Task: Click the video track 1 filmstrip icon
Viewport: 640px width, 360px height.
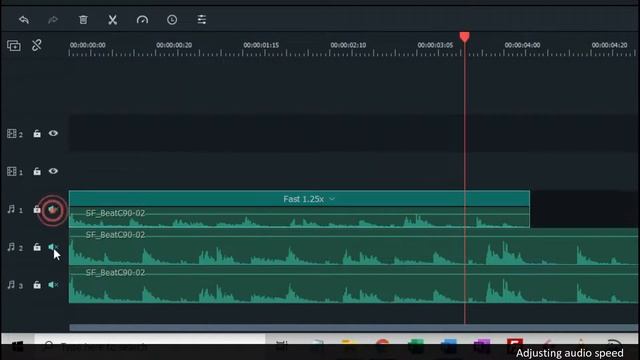Action: tap(12, 171)
